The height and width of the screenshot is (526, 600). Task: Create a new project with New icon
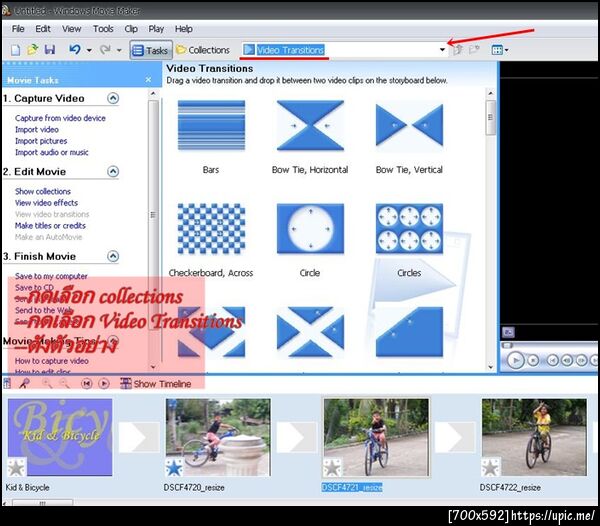pos(15,50)
